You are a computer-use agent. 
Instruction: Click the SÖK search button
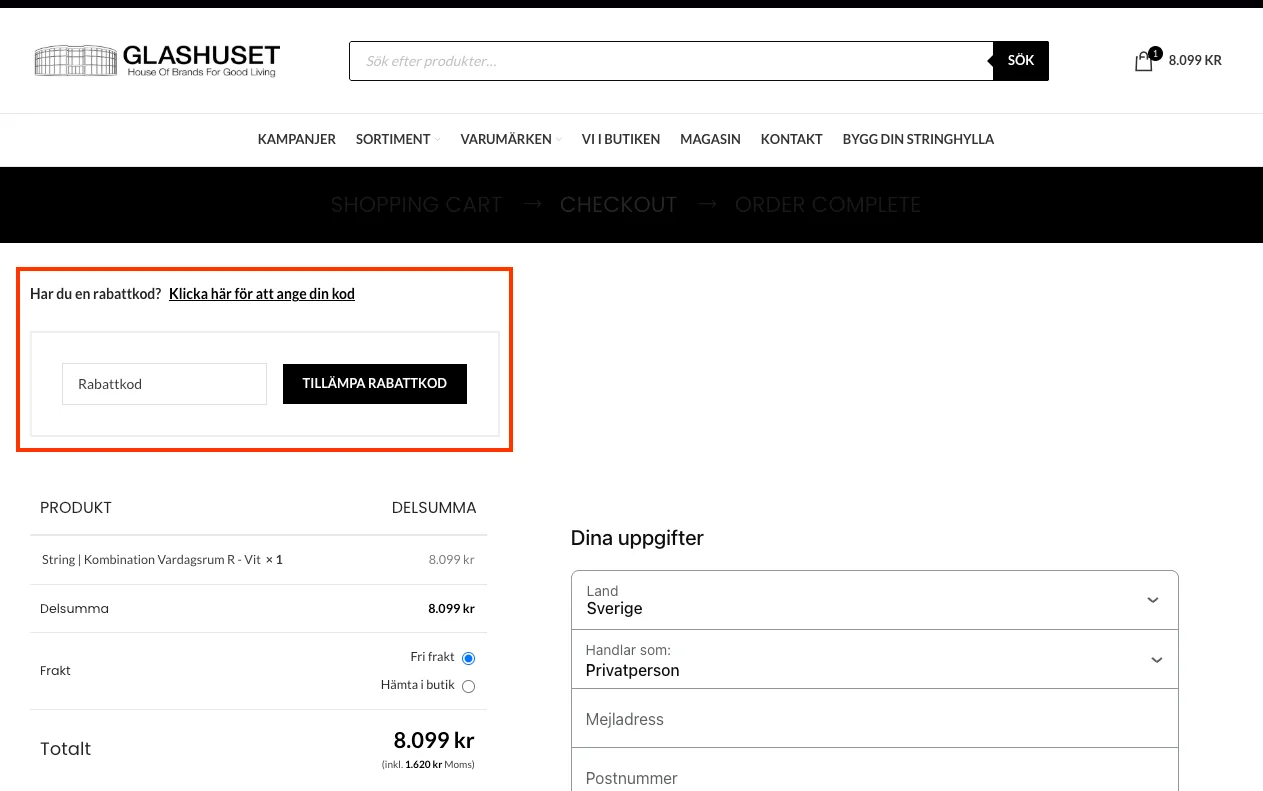[x=1020, y=61]
